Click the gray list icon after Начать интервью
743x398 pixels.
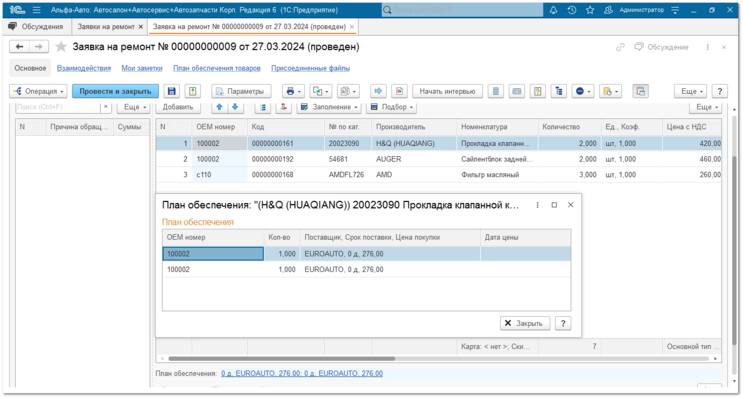(496, 91)
